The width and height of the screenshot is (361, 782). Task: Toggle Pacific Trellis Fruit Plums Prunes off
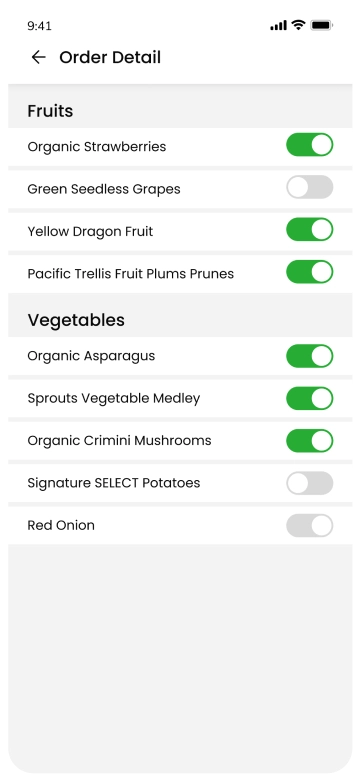[x=310, y=272]
